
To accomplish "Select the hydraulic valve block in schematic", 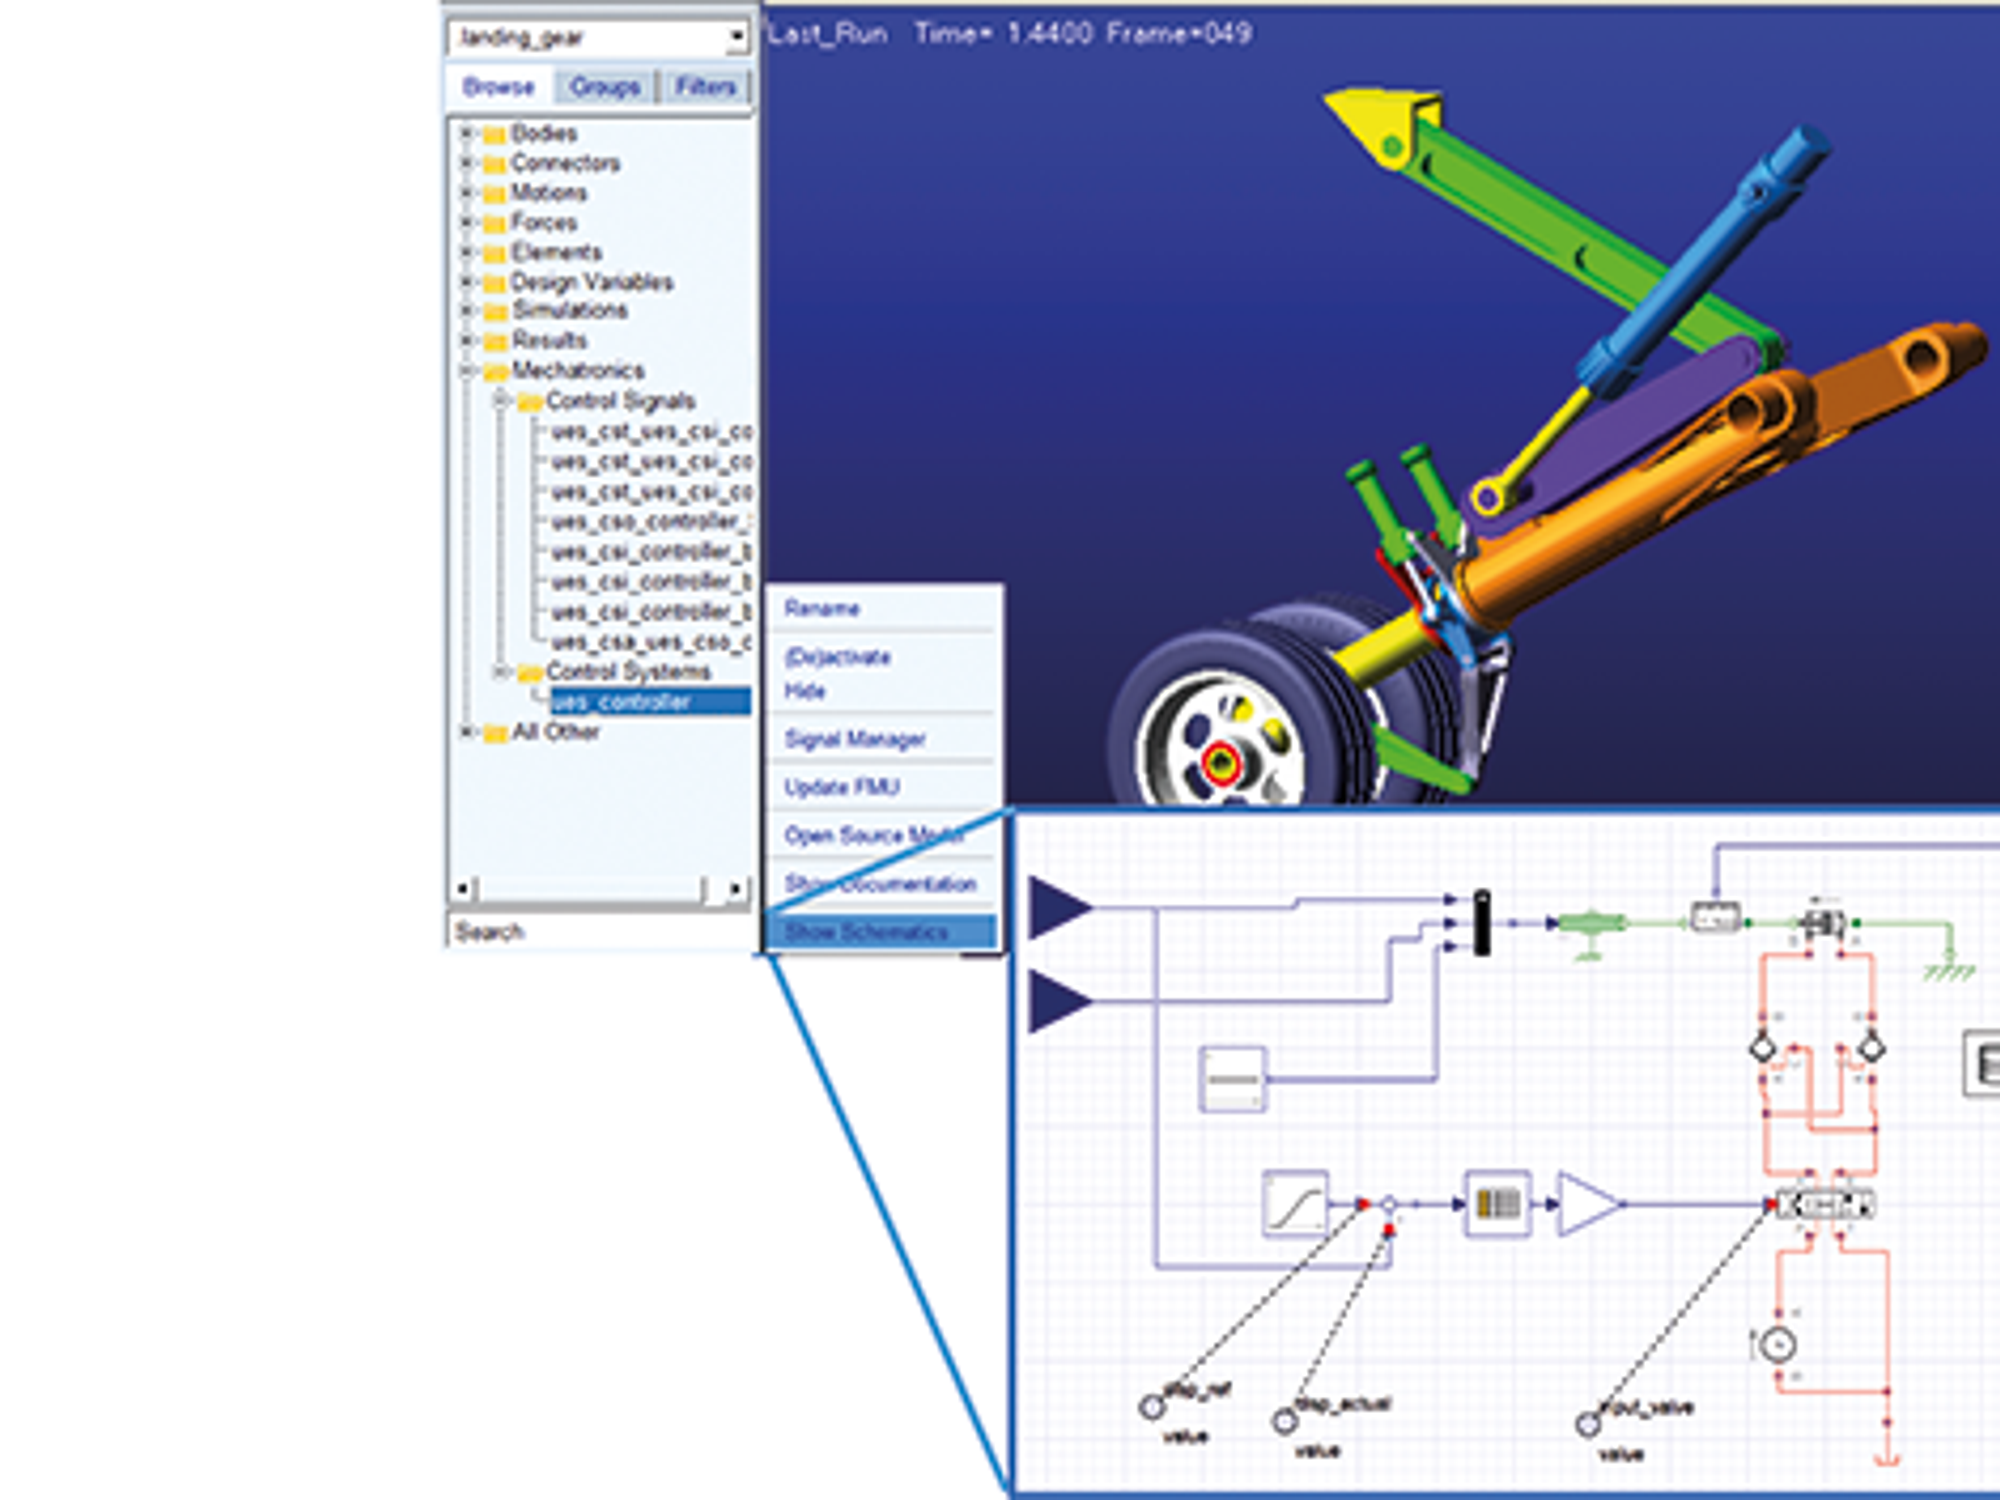I will 1824,1204.
